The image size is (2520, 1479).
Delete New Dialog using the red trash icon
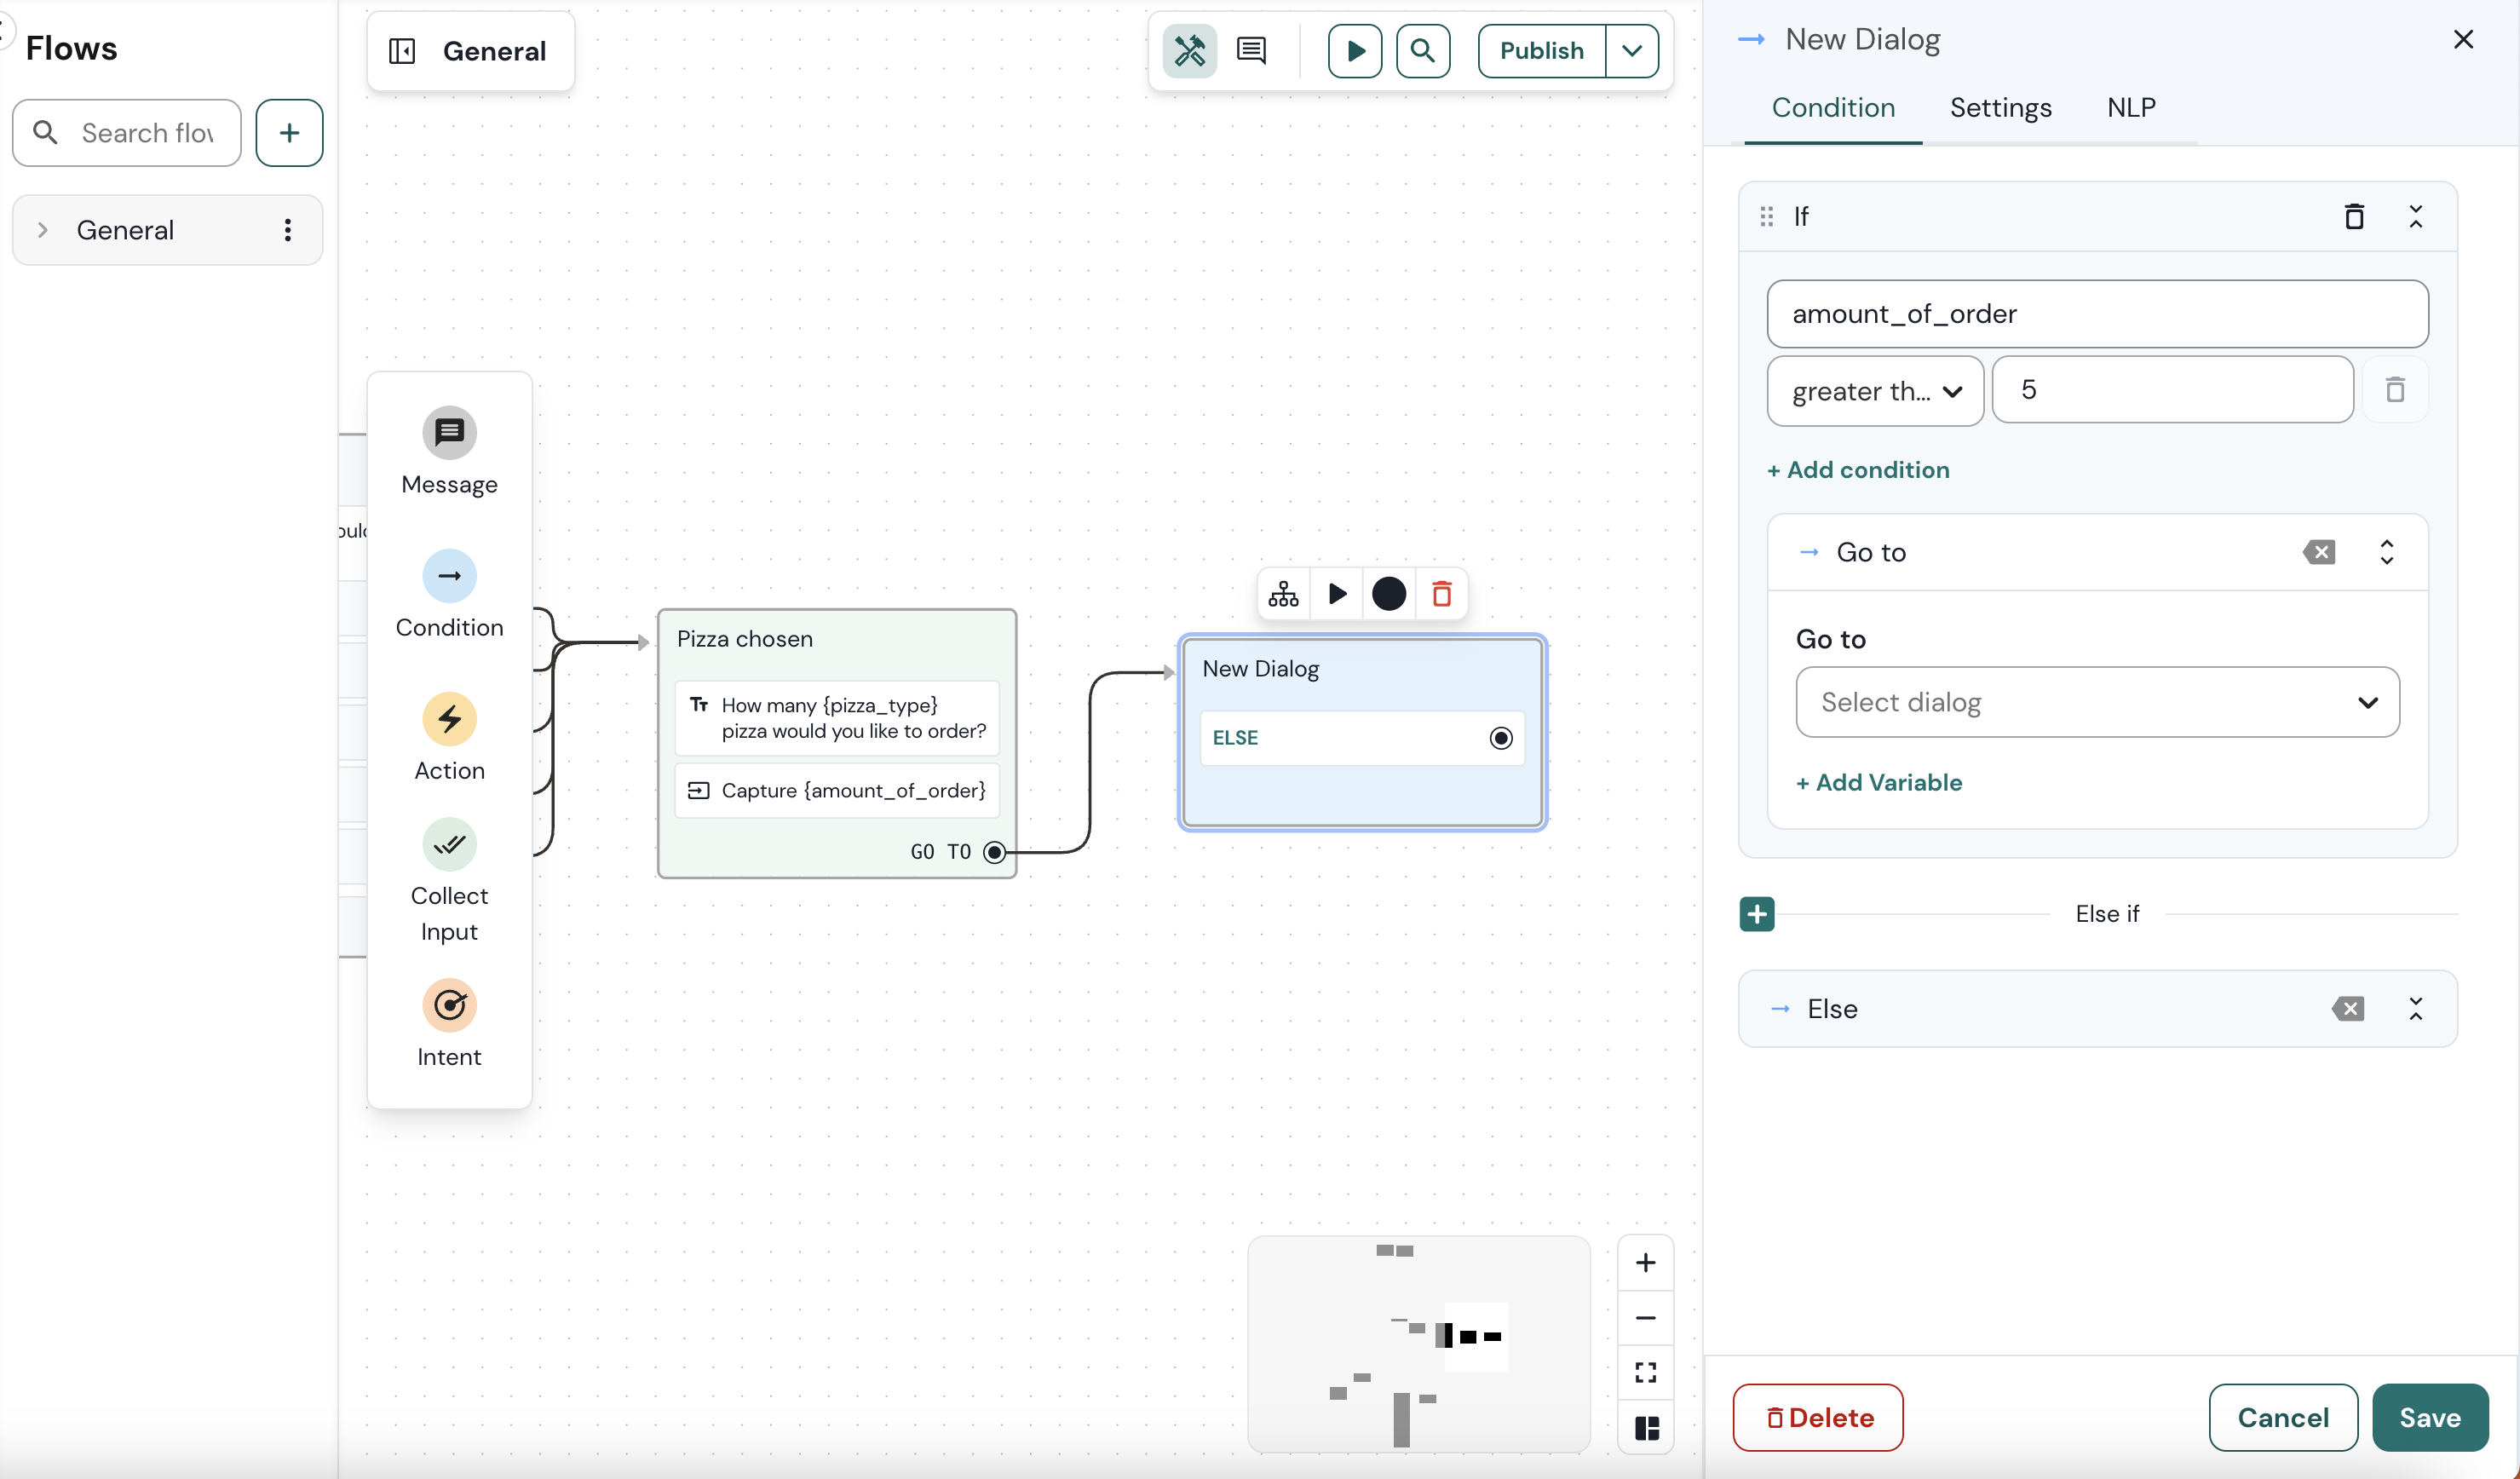[1441, 593]
